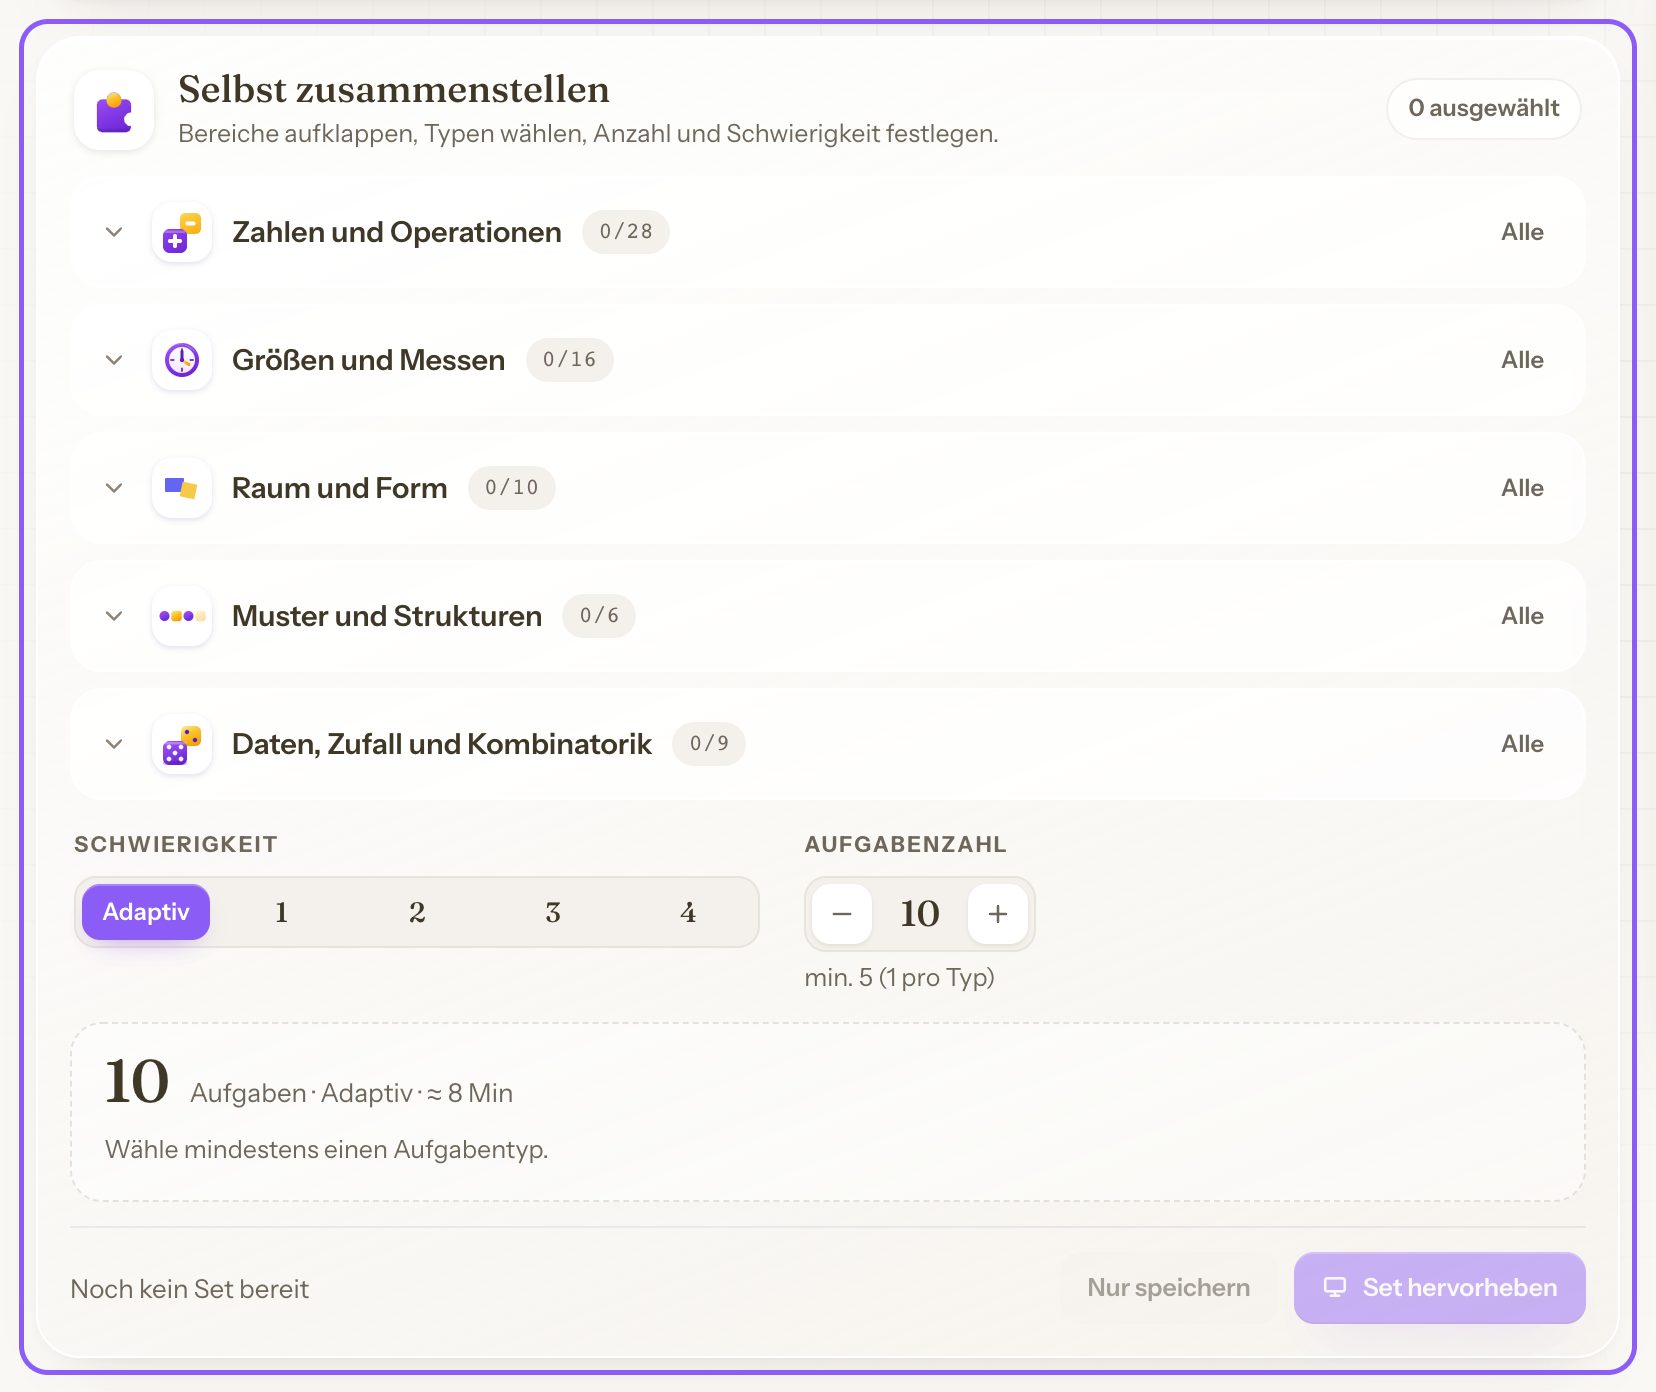This screenshot has width=1656, height=1392.
Task: Select Alle for Muster und Strukturen
Action: pyautogui.click(x=1522, y=616)
